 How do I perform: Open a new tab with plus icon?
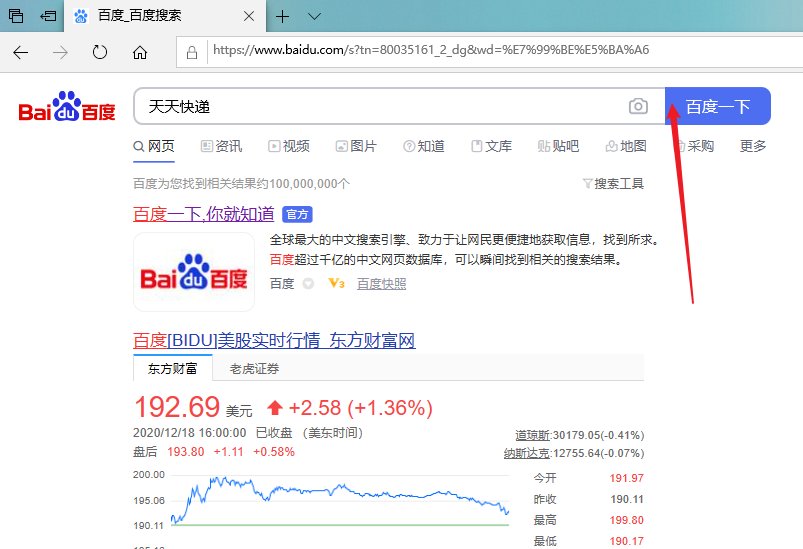282,16
